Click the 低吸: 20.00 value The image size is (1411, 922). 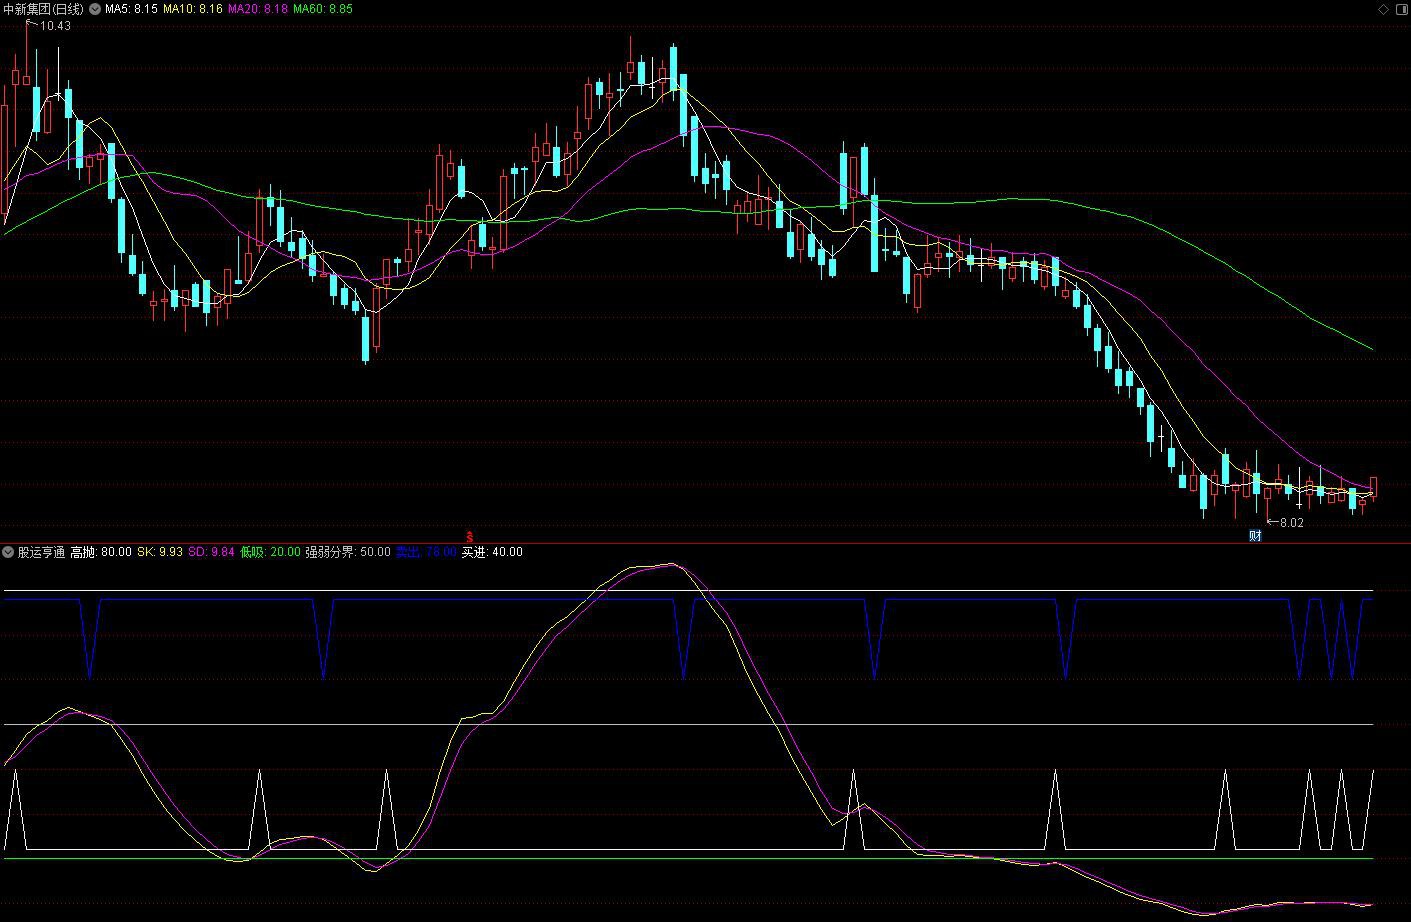pyautogui.click(x=270, y=552)
